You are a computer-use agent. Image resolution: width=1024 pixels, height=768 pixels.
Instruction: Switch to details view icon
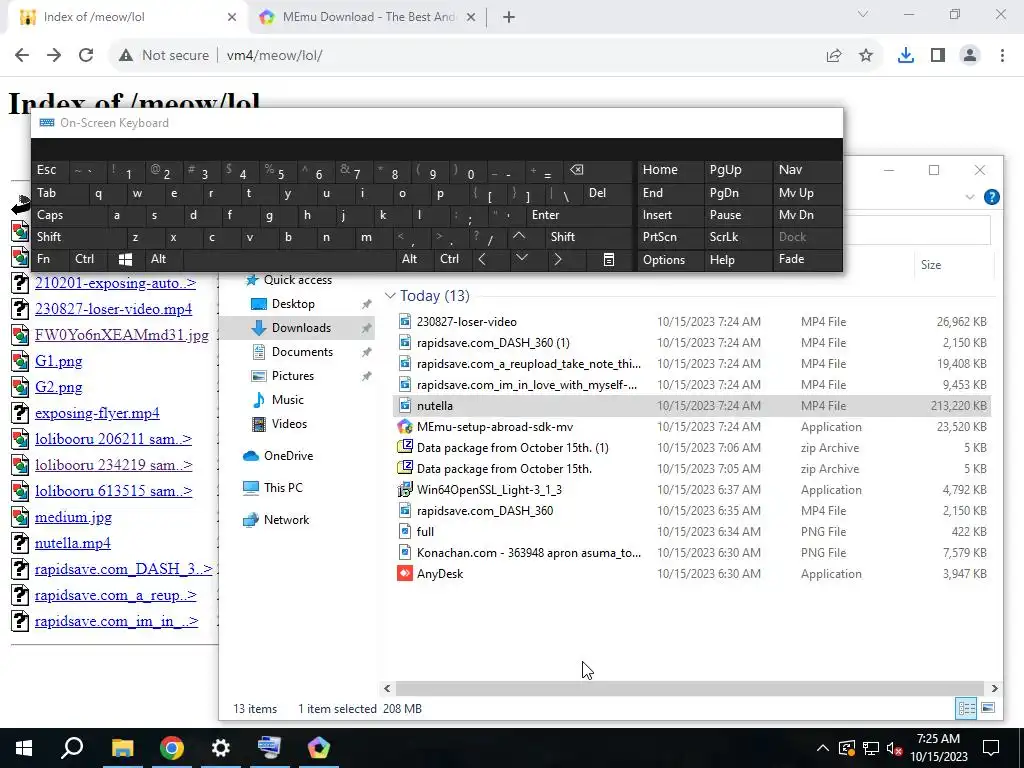[x=966, y=709]
